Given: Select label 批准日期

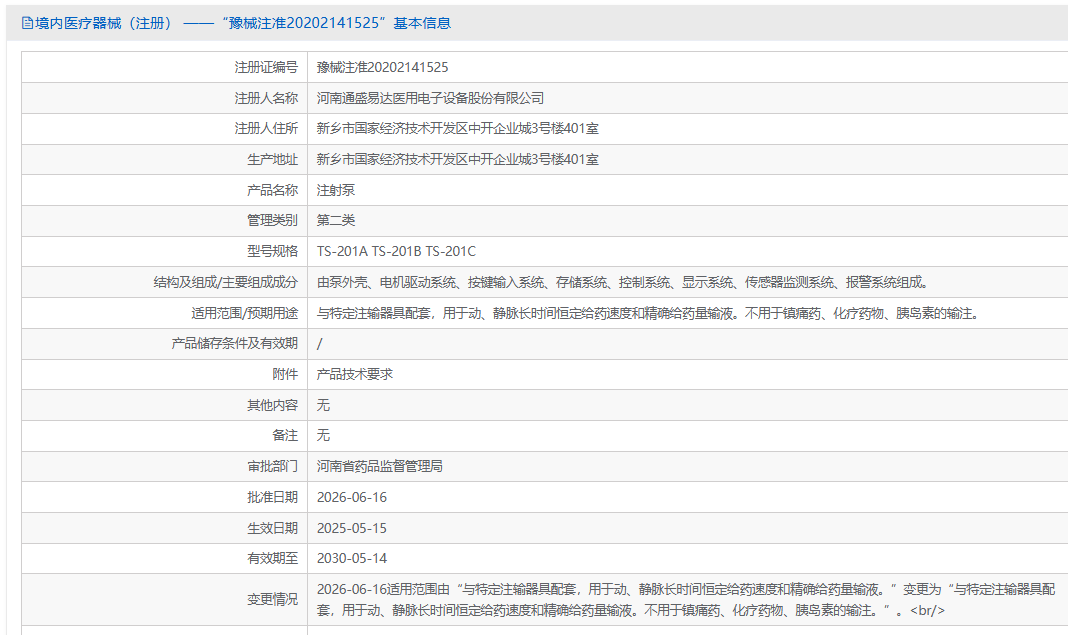Looking at the screenshot, I should (272, 497).
